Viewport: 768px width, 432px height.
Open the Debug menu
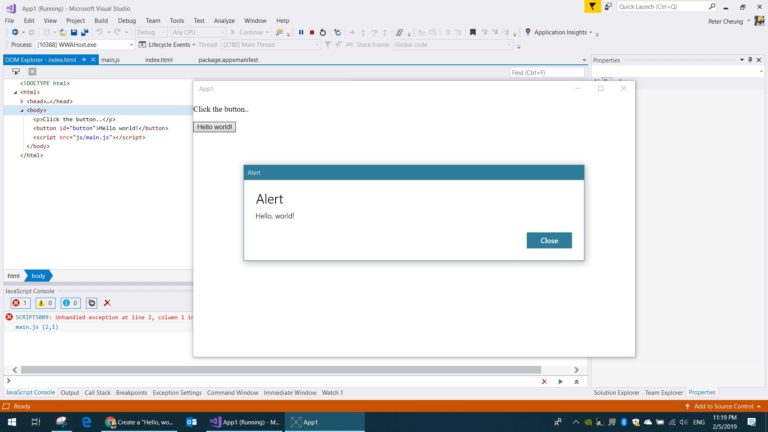tap(126, 21)
